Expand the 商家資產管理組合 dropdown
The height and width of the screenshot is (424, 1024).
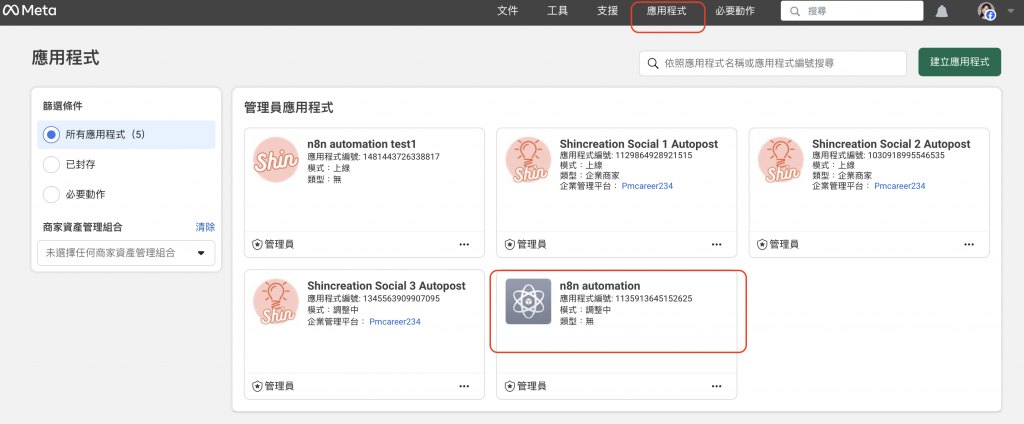tap(126, 253)
